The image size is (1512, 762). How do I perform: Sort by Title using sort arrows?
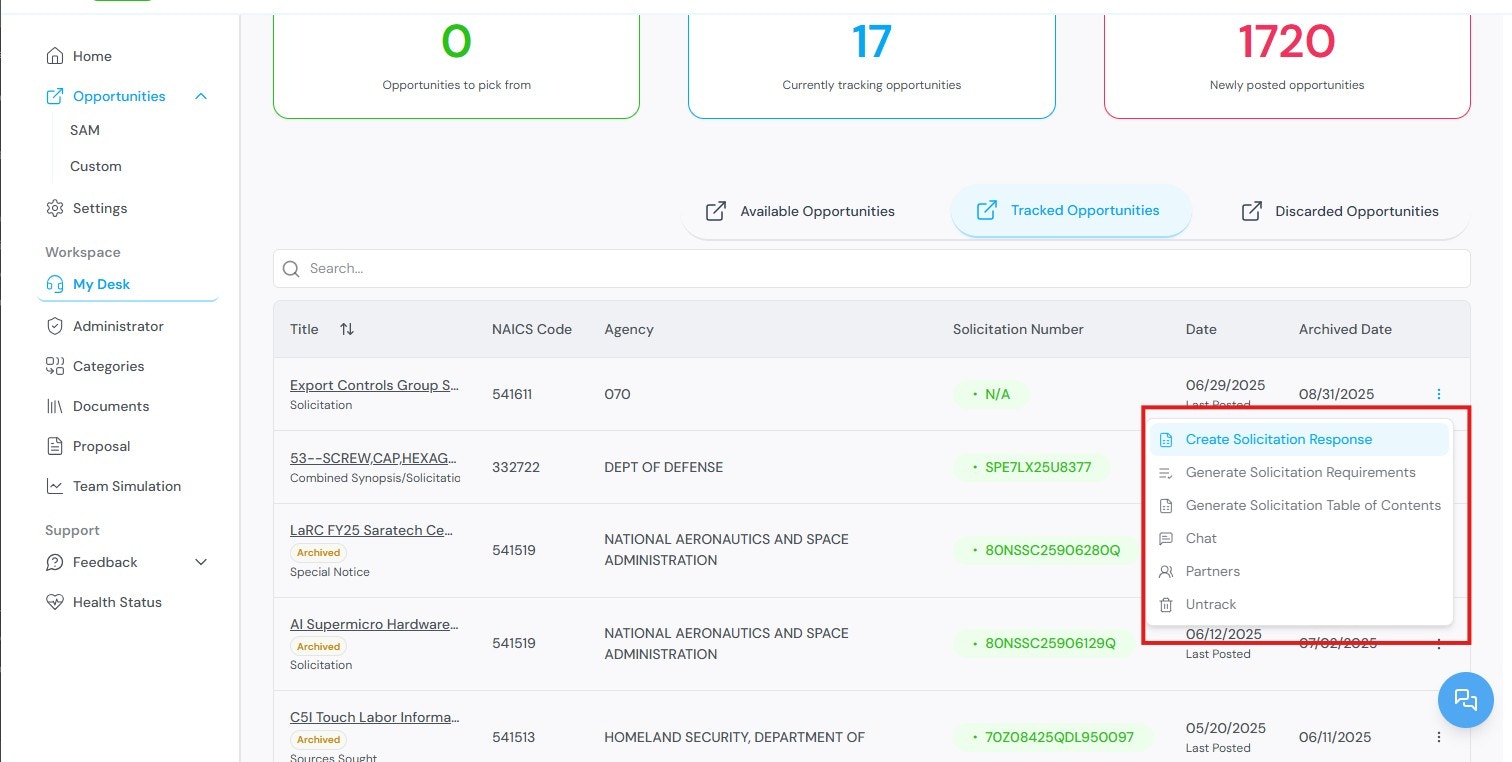pyautogui.click(x=347, y=329)
